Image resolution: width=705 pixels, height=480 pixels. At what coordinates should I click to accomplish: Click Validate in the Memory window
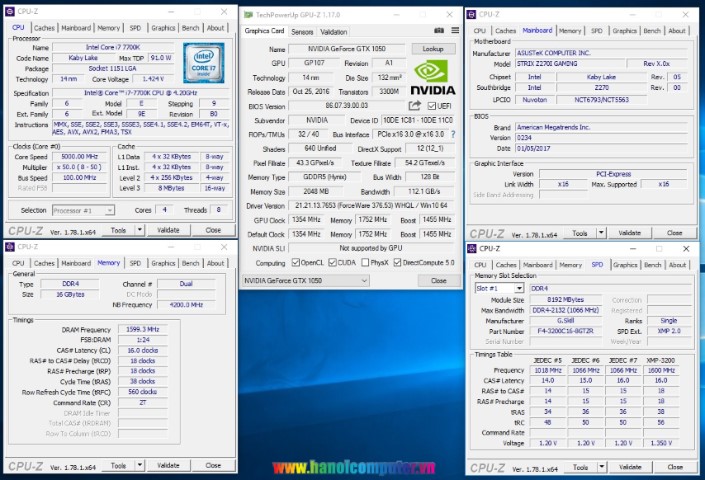pos(168,465)
